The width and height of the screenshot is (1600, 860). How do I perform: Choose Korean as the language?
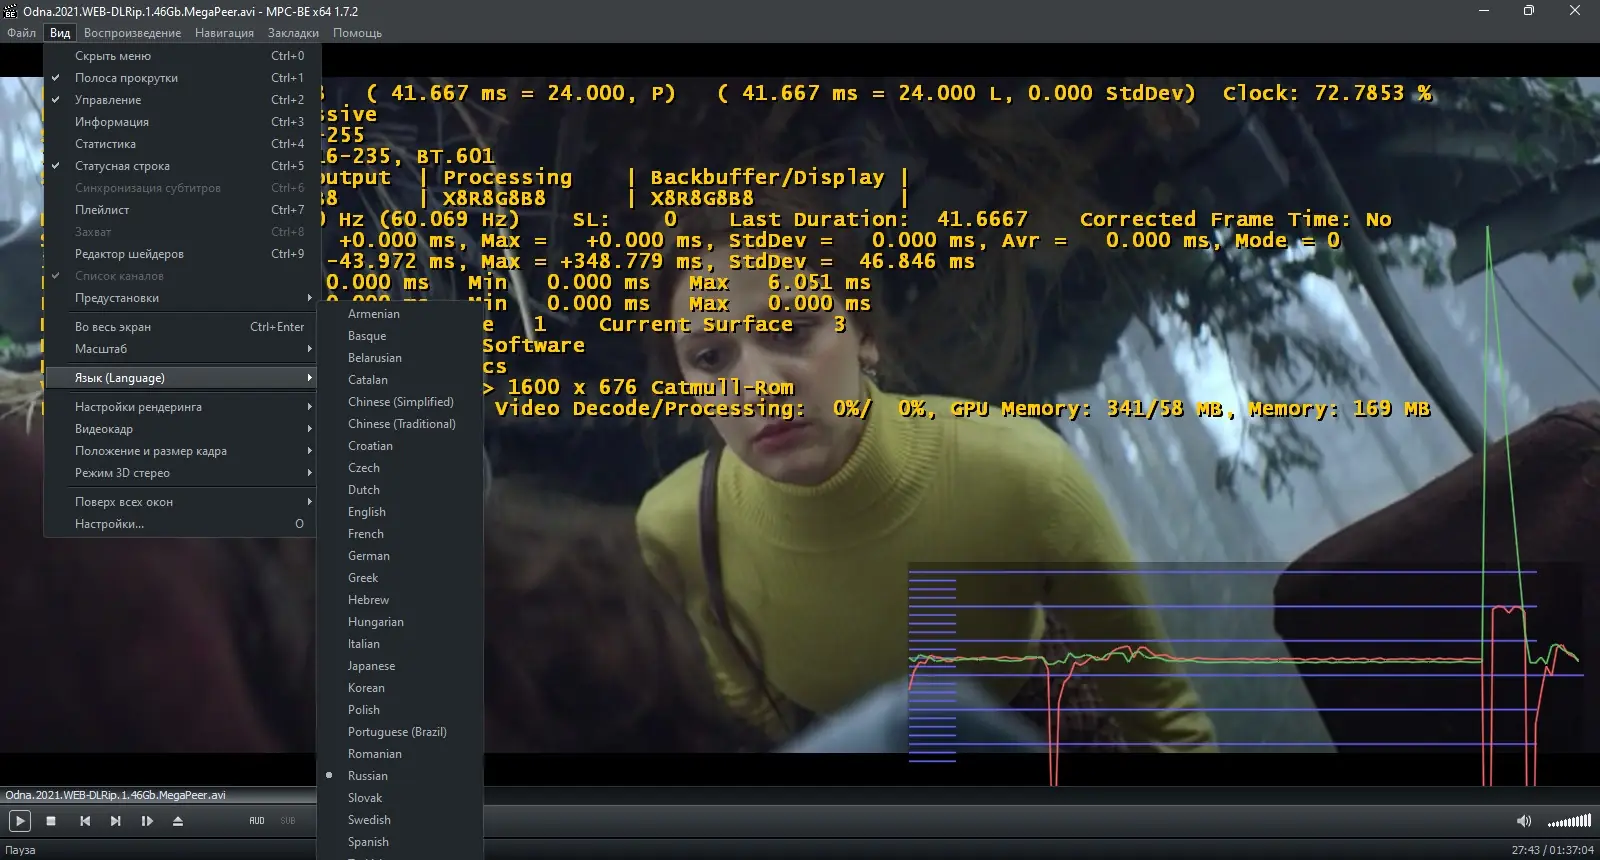(x=400, y=688)
